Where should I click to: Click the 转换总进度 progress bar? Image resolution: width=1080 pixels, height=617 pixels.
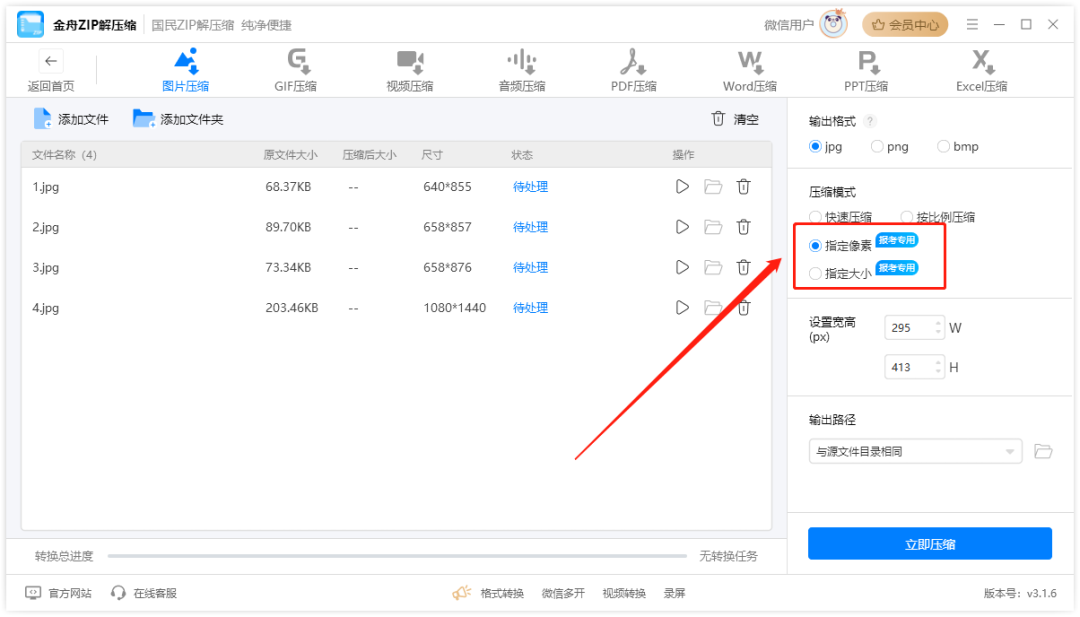[397, 556]
